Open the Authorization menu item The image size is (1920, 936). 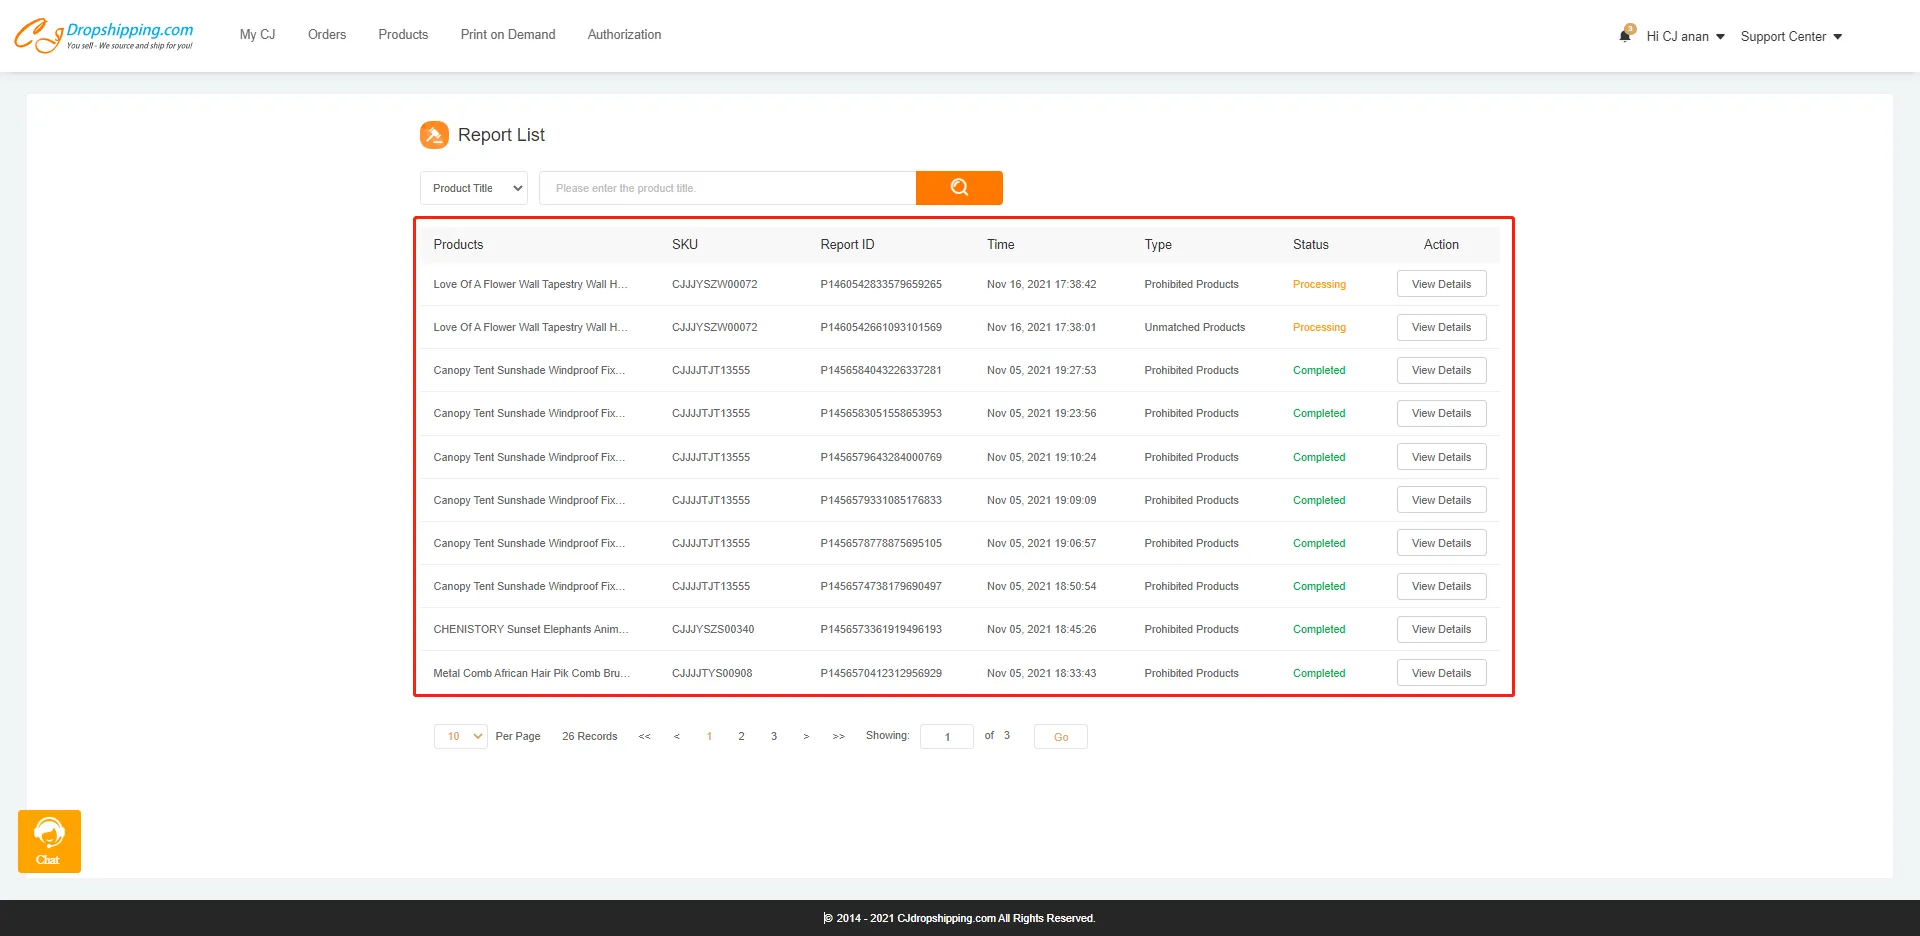tap(624, 34)
